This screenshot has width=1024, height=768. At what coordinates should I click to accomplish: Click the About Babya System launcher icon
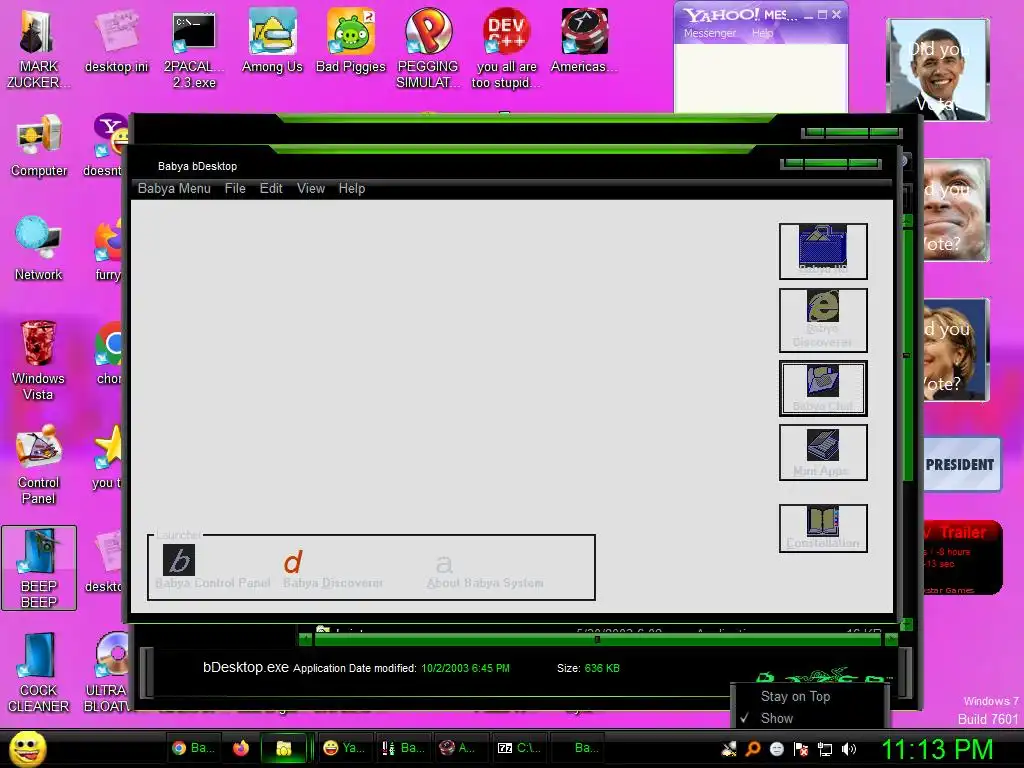click(x=444, y=563)
